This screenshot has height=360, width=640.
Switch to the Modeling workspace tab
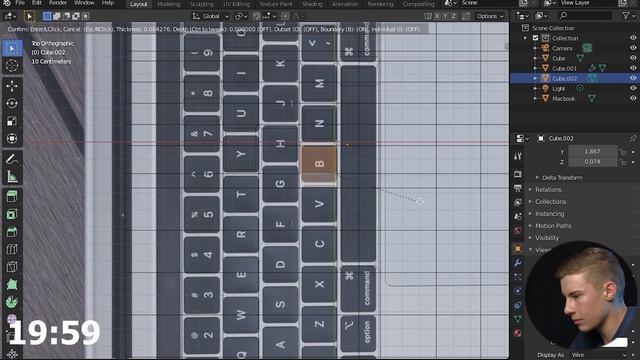[169, 4]
